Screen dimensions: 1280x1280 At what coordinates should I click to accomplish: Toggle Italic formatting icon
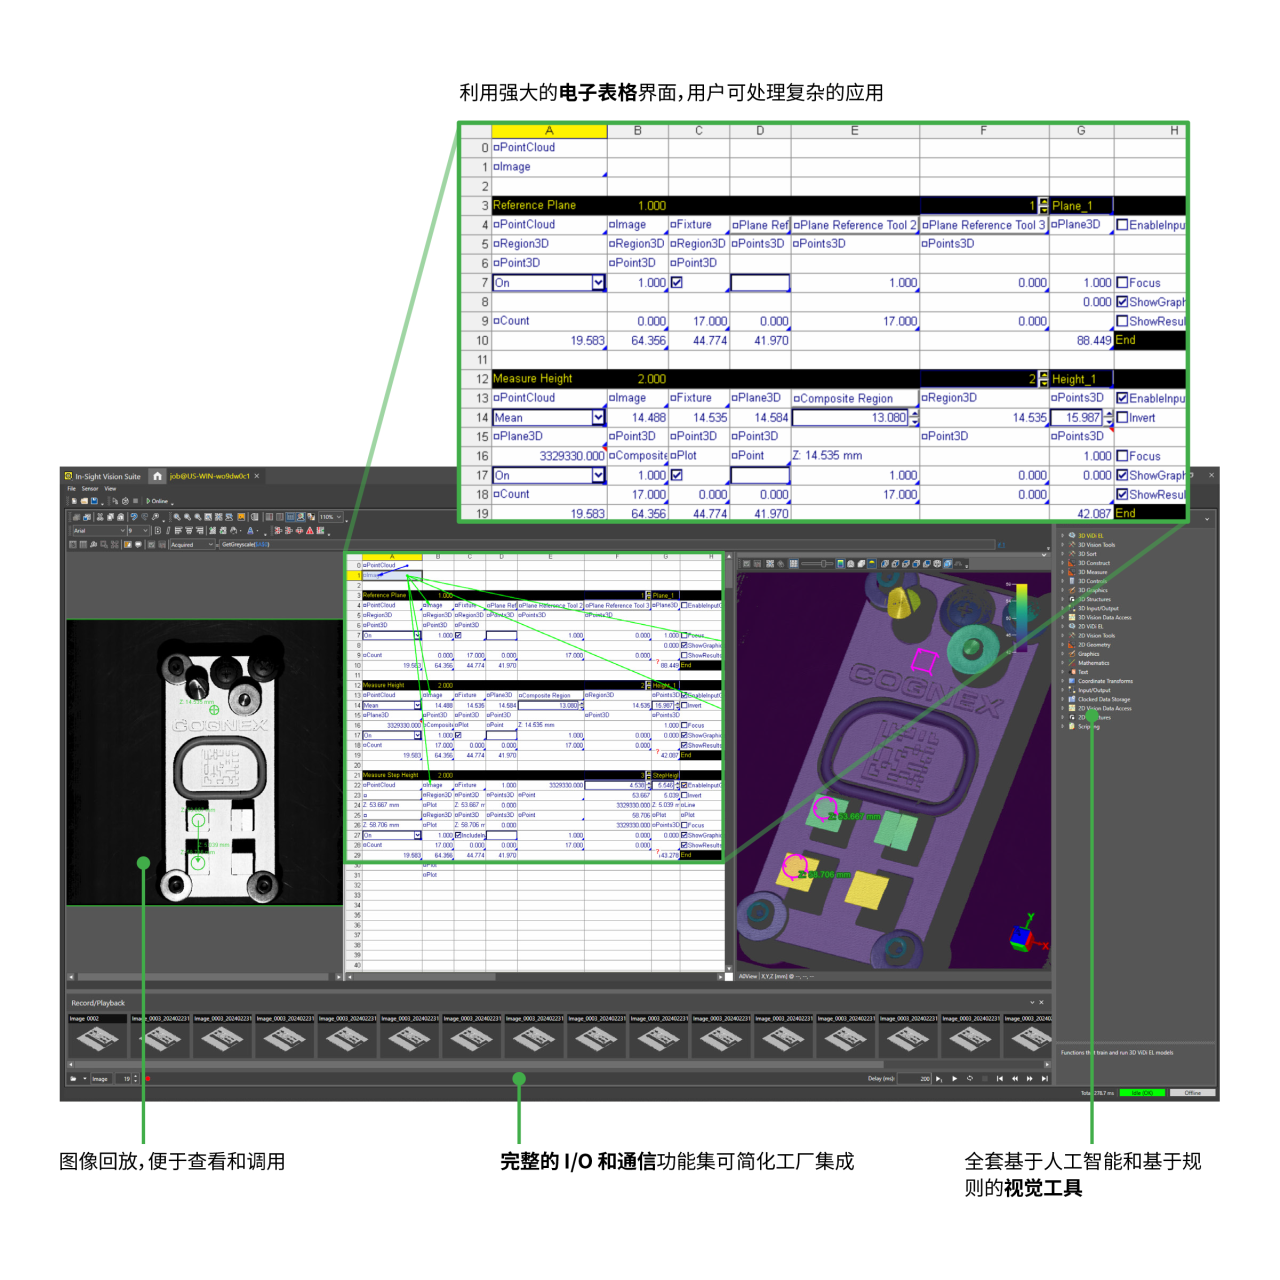pos(168,531)
